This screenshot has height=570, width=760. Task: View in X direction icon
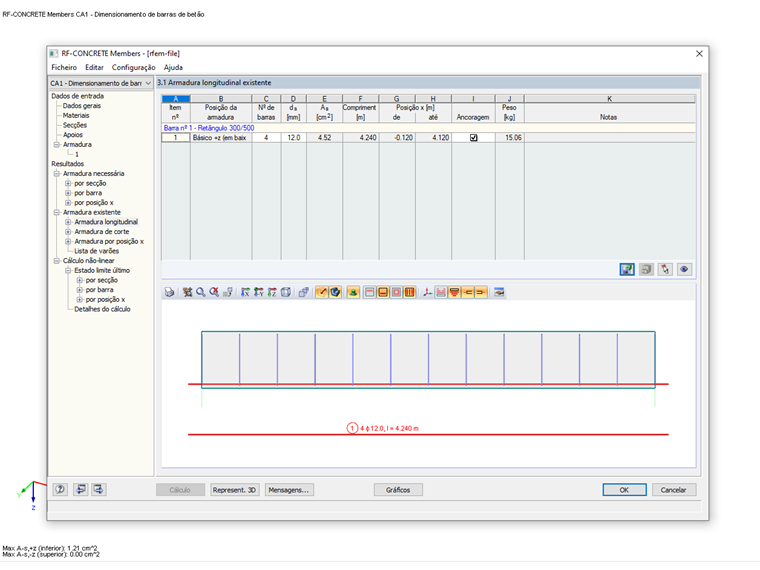[x=245, y=292]
